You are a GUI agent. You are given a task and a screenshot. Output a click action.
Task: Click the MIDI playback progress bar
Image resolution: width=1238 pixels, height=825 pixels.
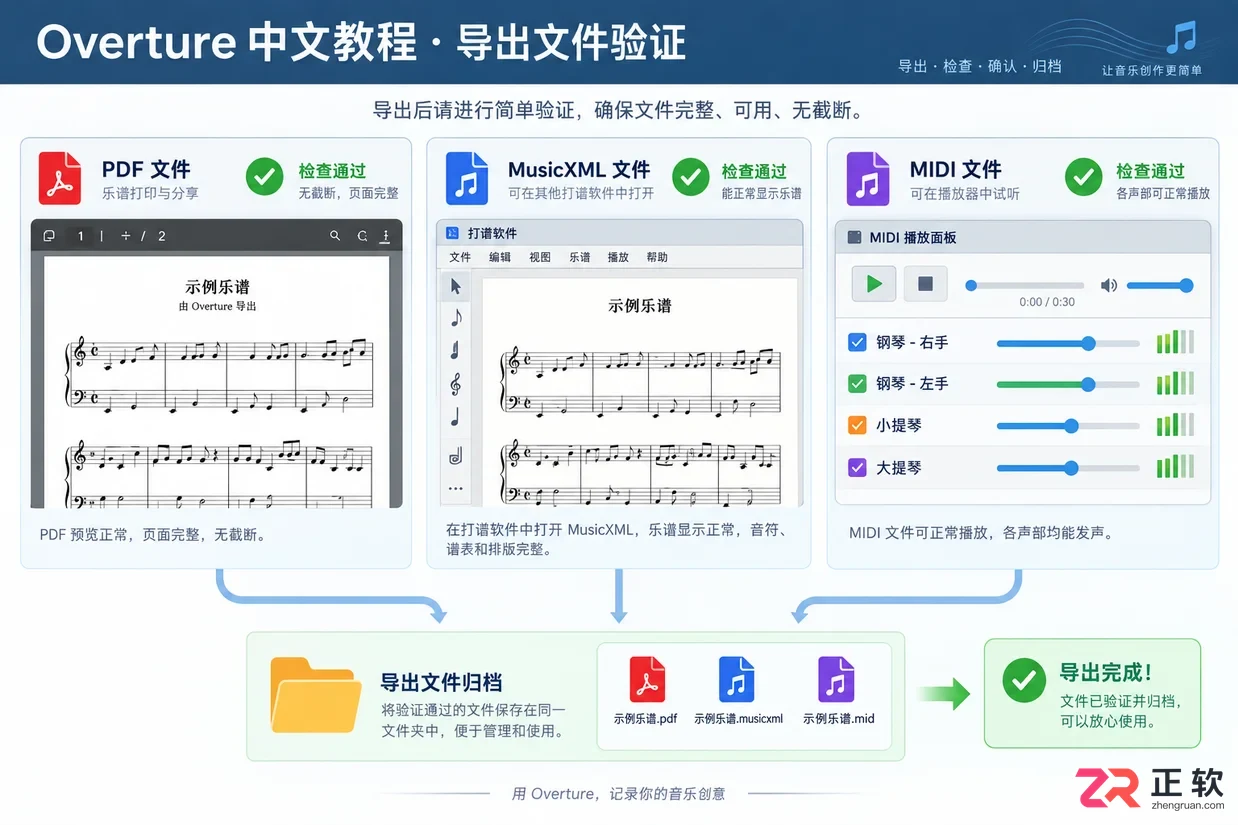[1025, 286]
